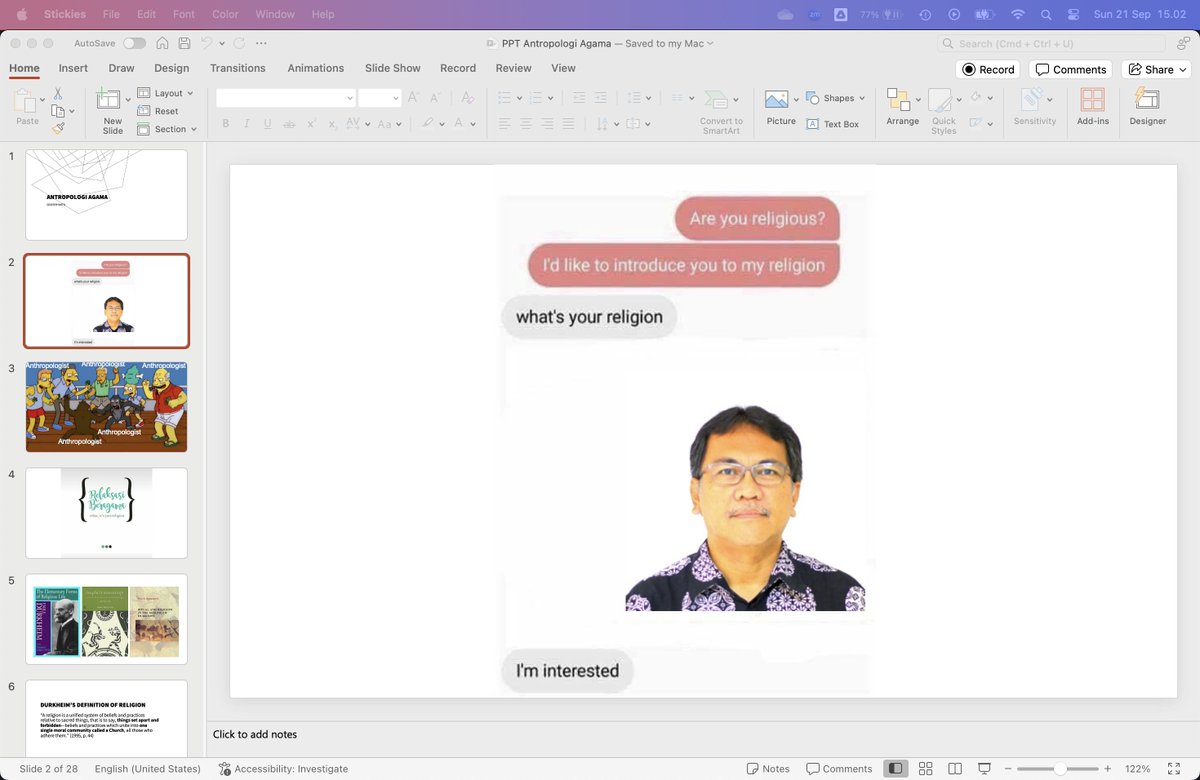Open the more options ellipsis in title bar
The width and height of the screenshot is (1200, 780).
(262, 43)
